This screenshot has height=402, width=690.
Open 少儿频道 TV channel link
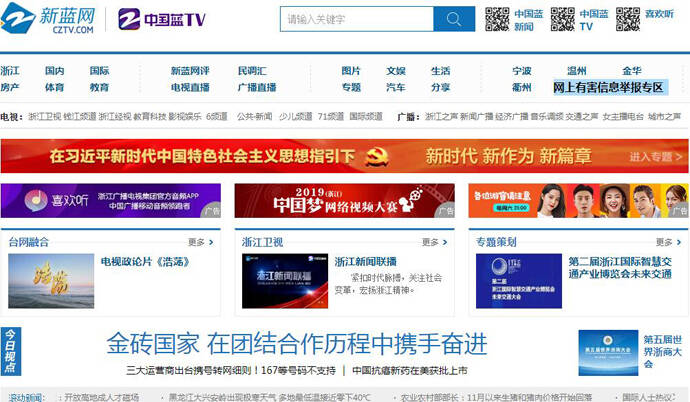coord(295,117)
